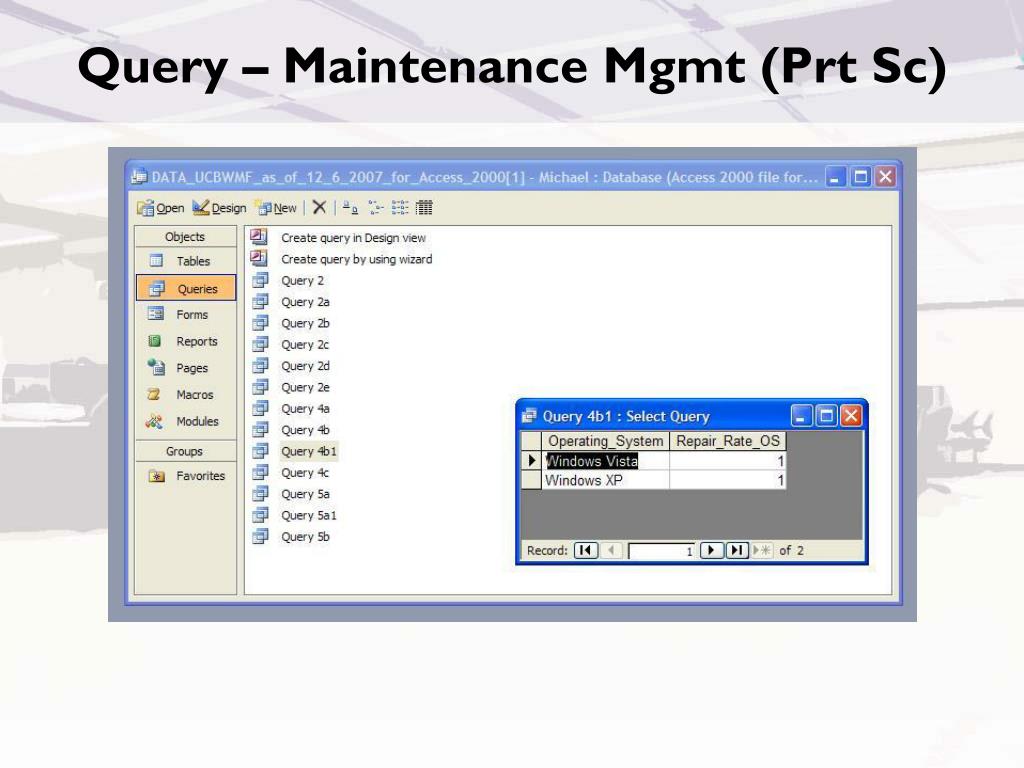Select Pages in Objects pane

tap(185, 368)
